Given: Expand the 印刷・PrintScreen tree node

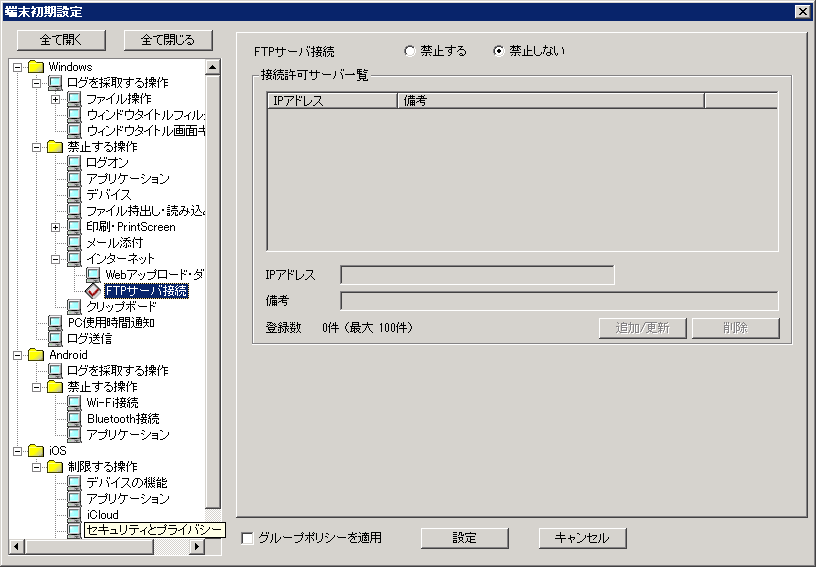Looking at the screenshot, I should tap(56, 227).
